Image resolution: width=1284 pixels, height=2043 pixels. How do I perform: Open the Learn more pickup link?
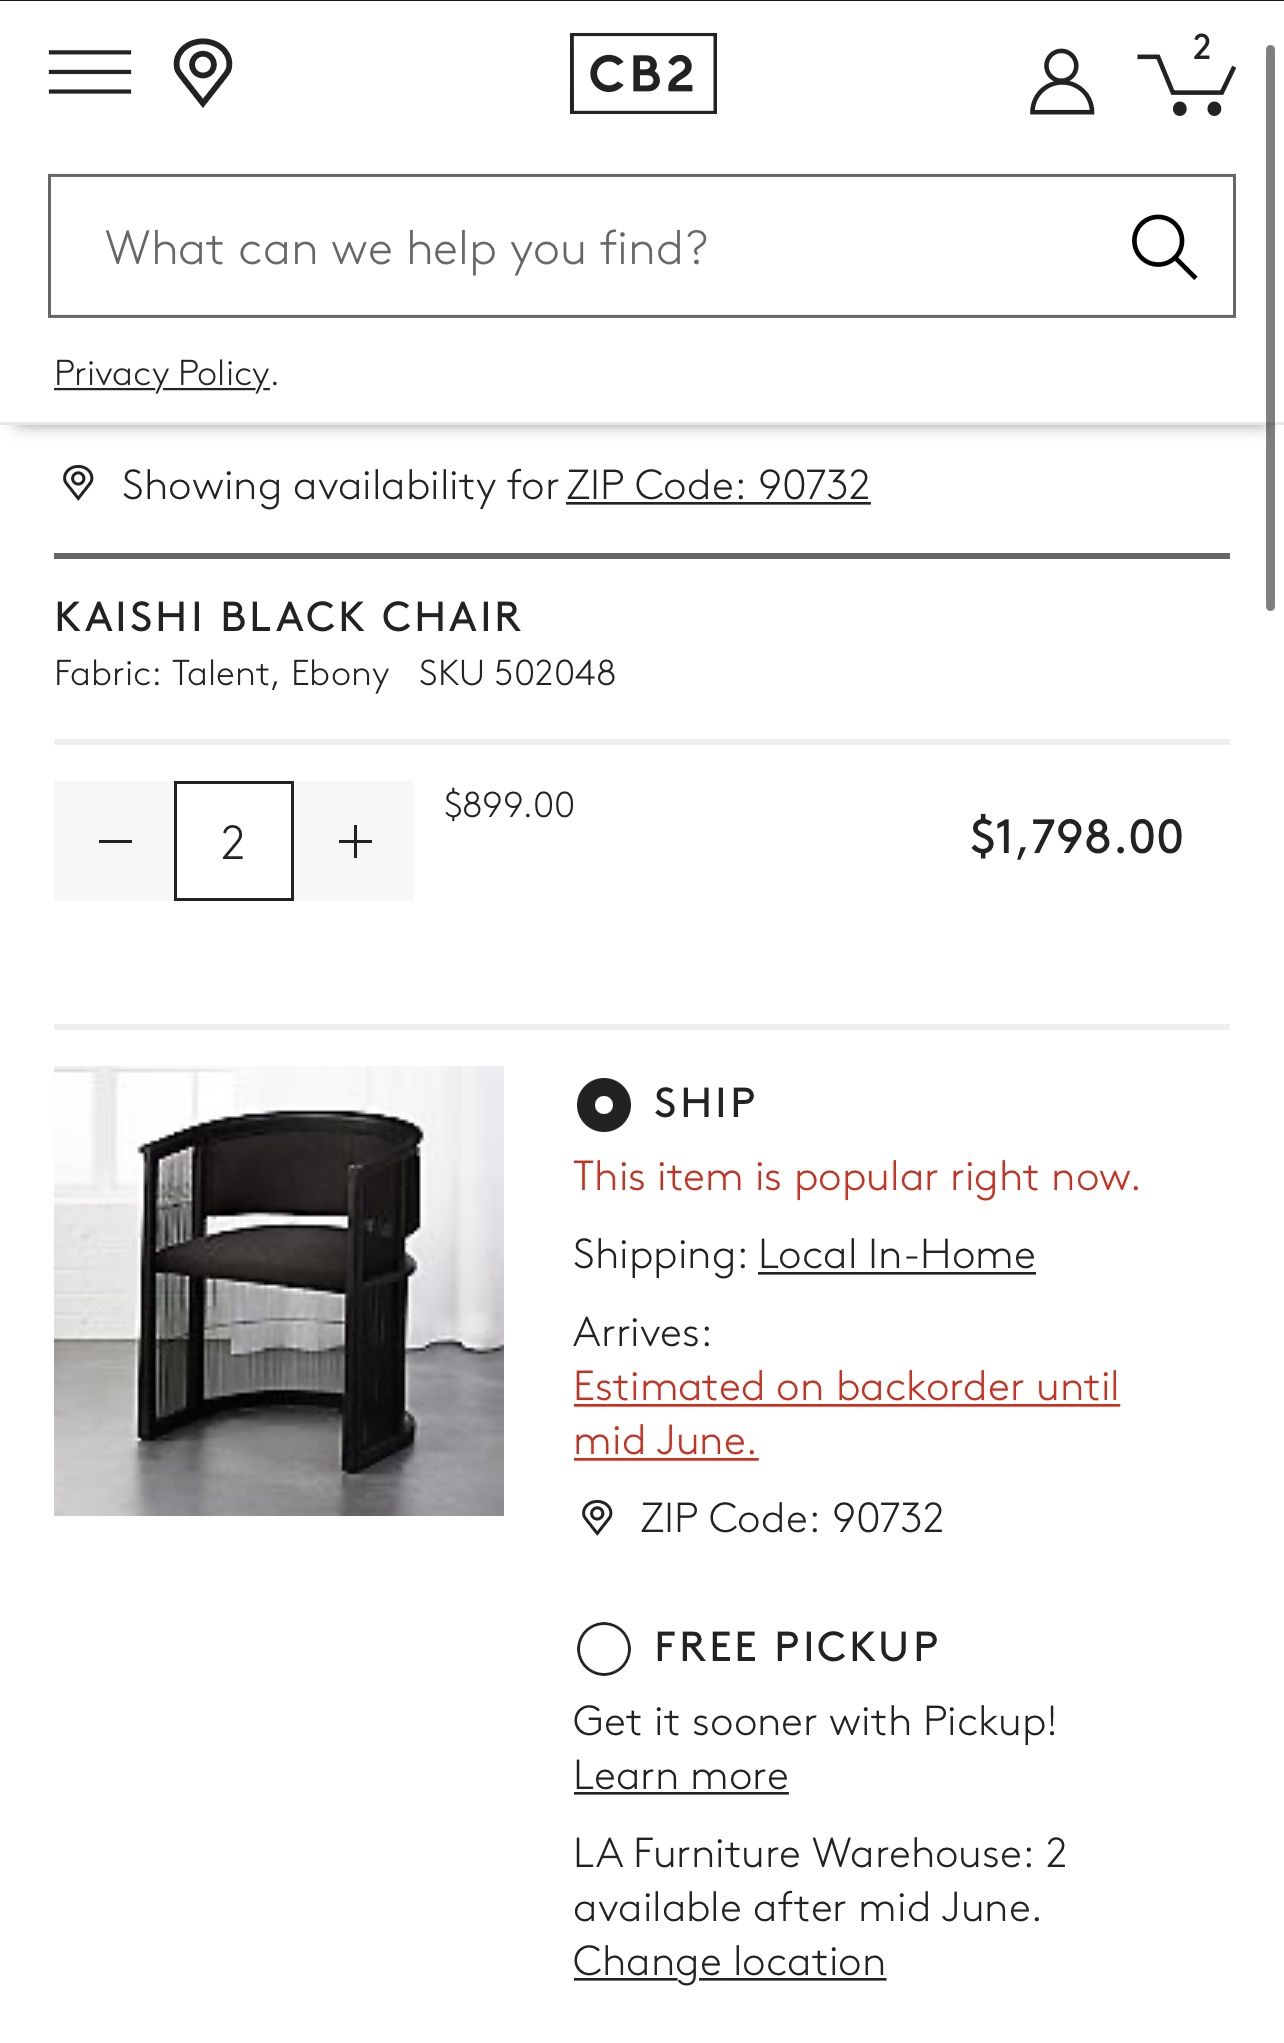click(x=681, y=1776)
